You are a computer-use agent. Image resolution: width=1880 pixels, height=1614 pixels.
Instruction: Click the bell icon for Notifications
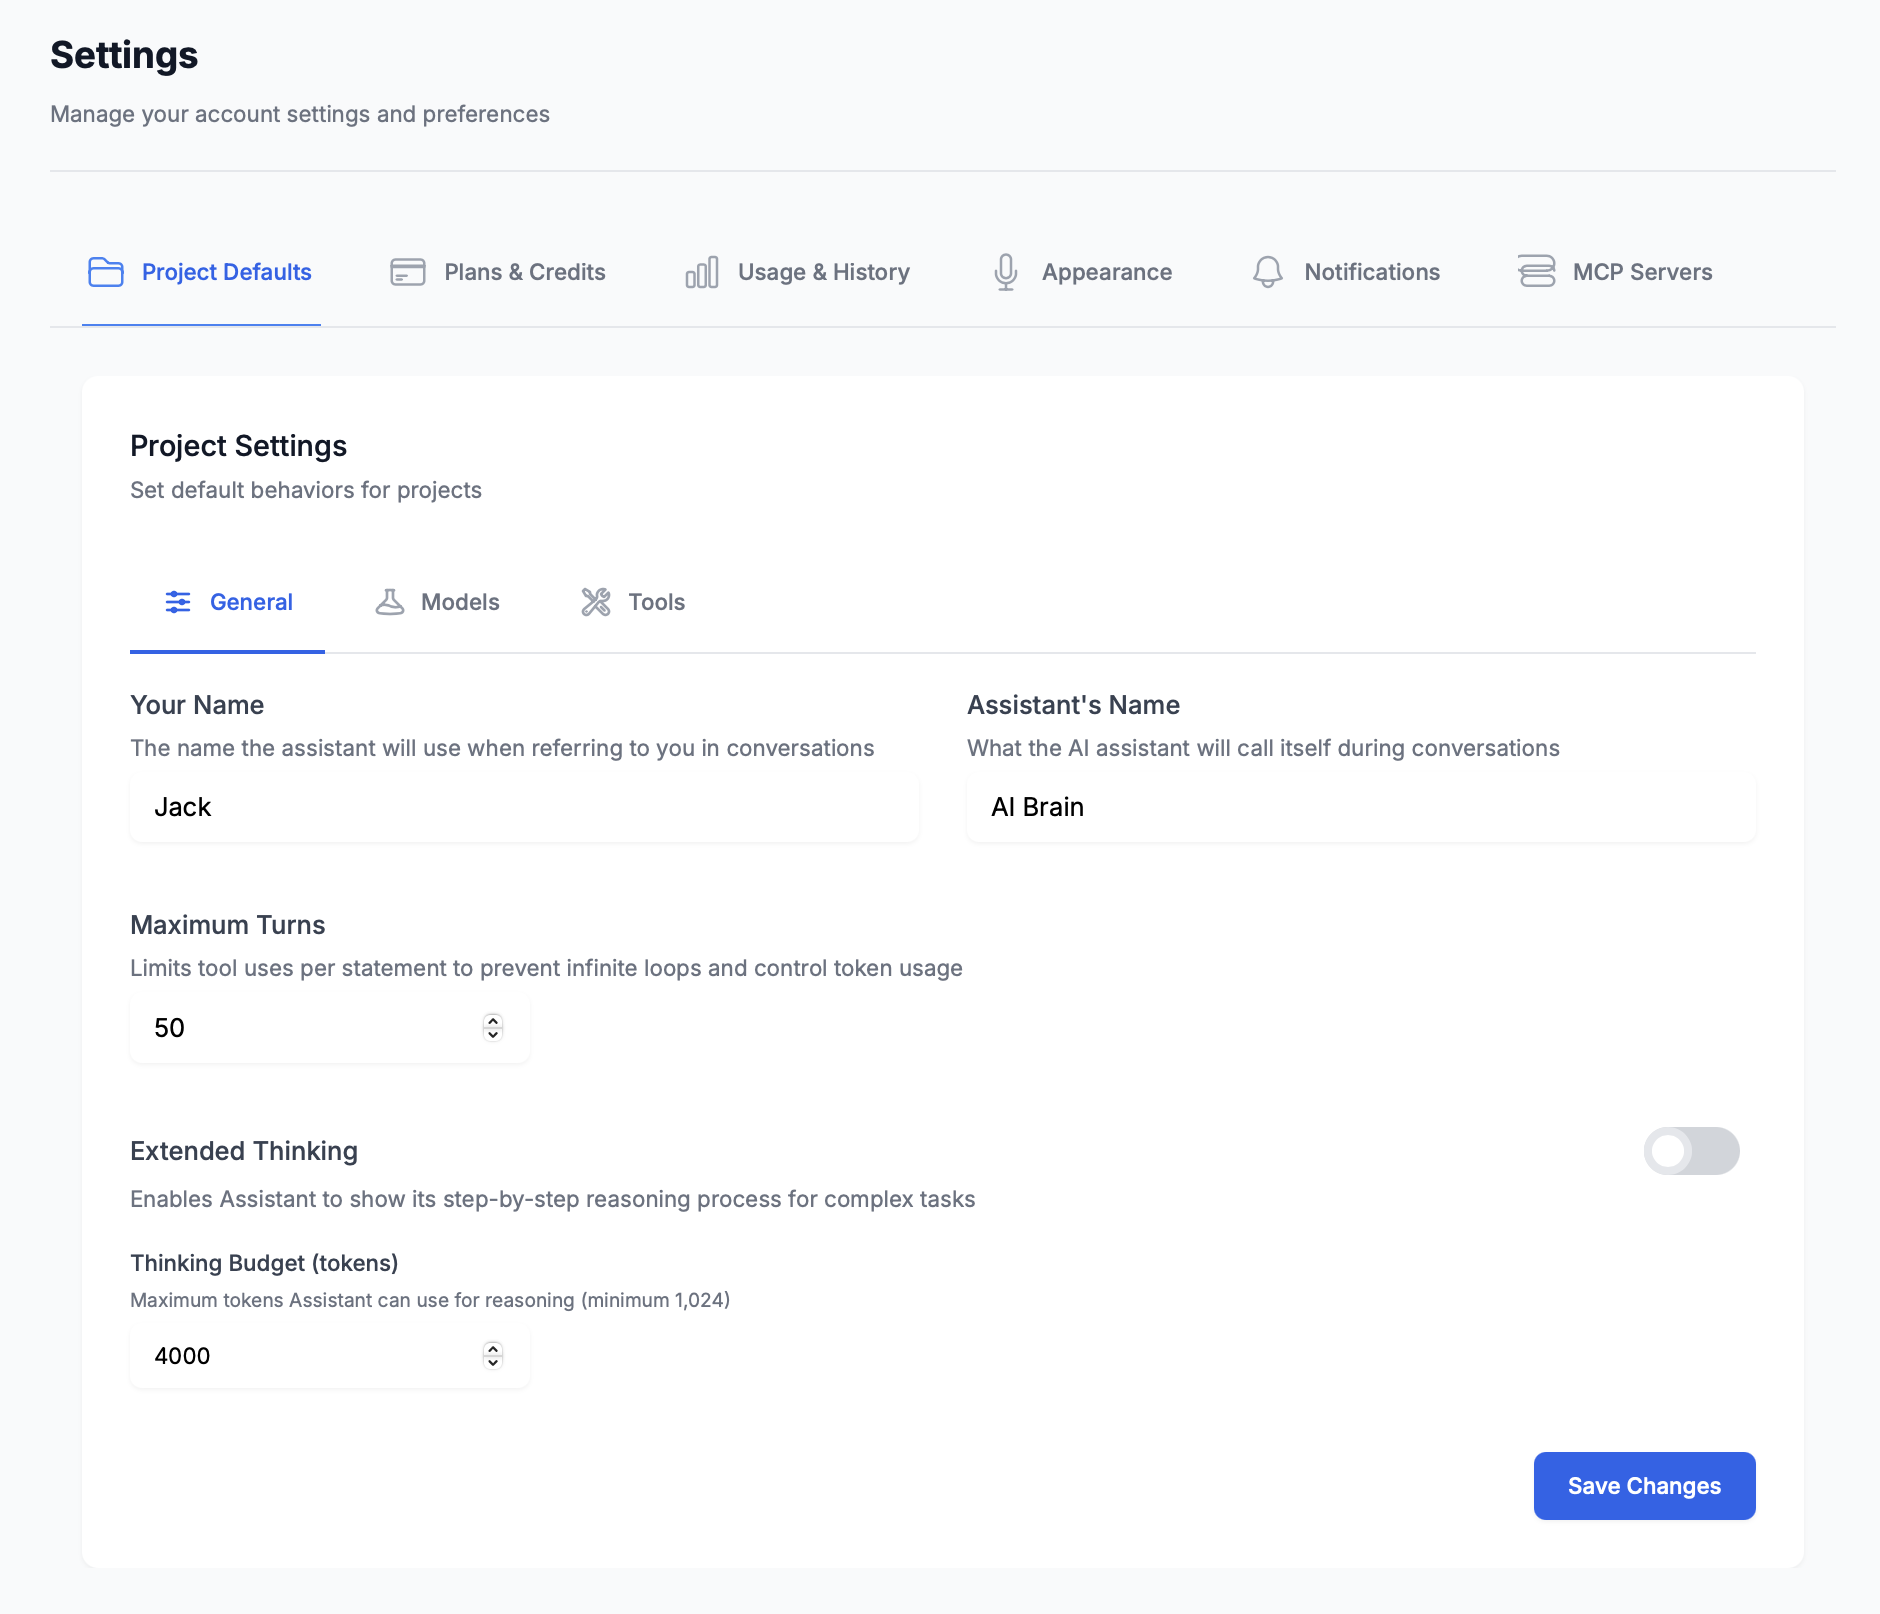(x=1267, y=272)
